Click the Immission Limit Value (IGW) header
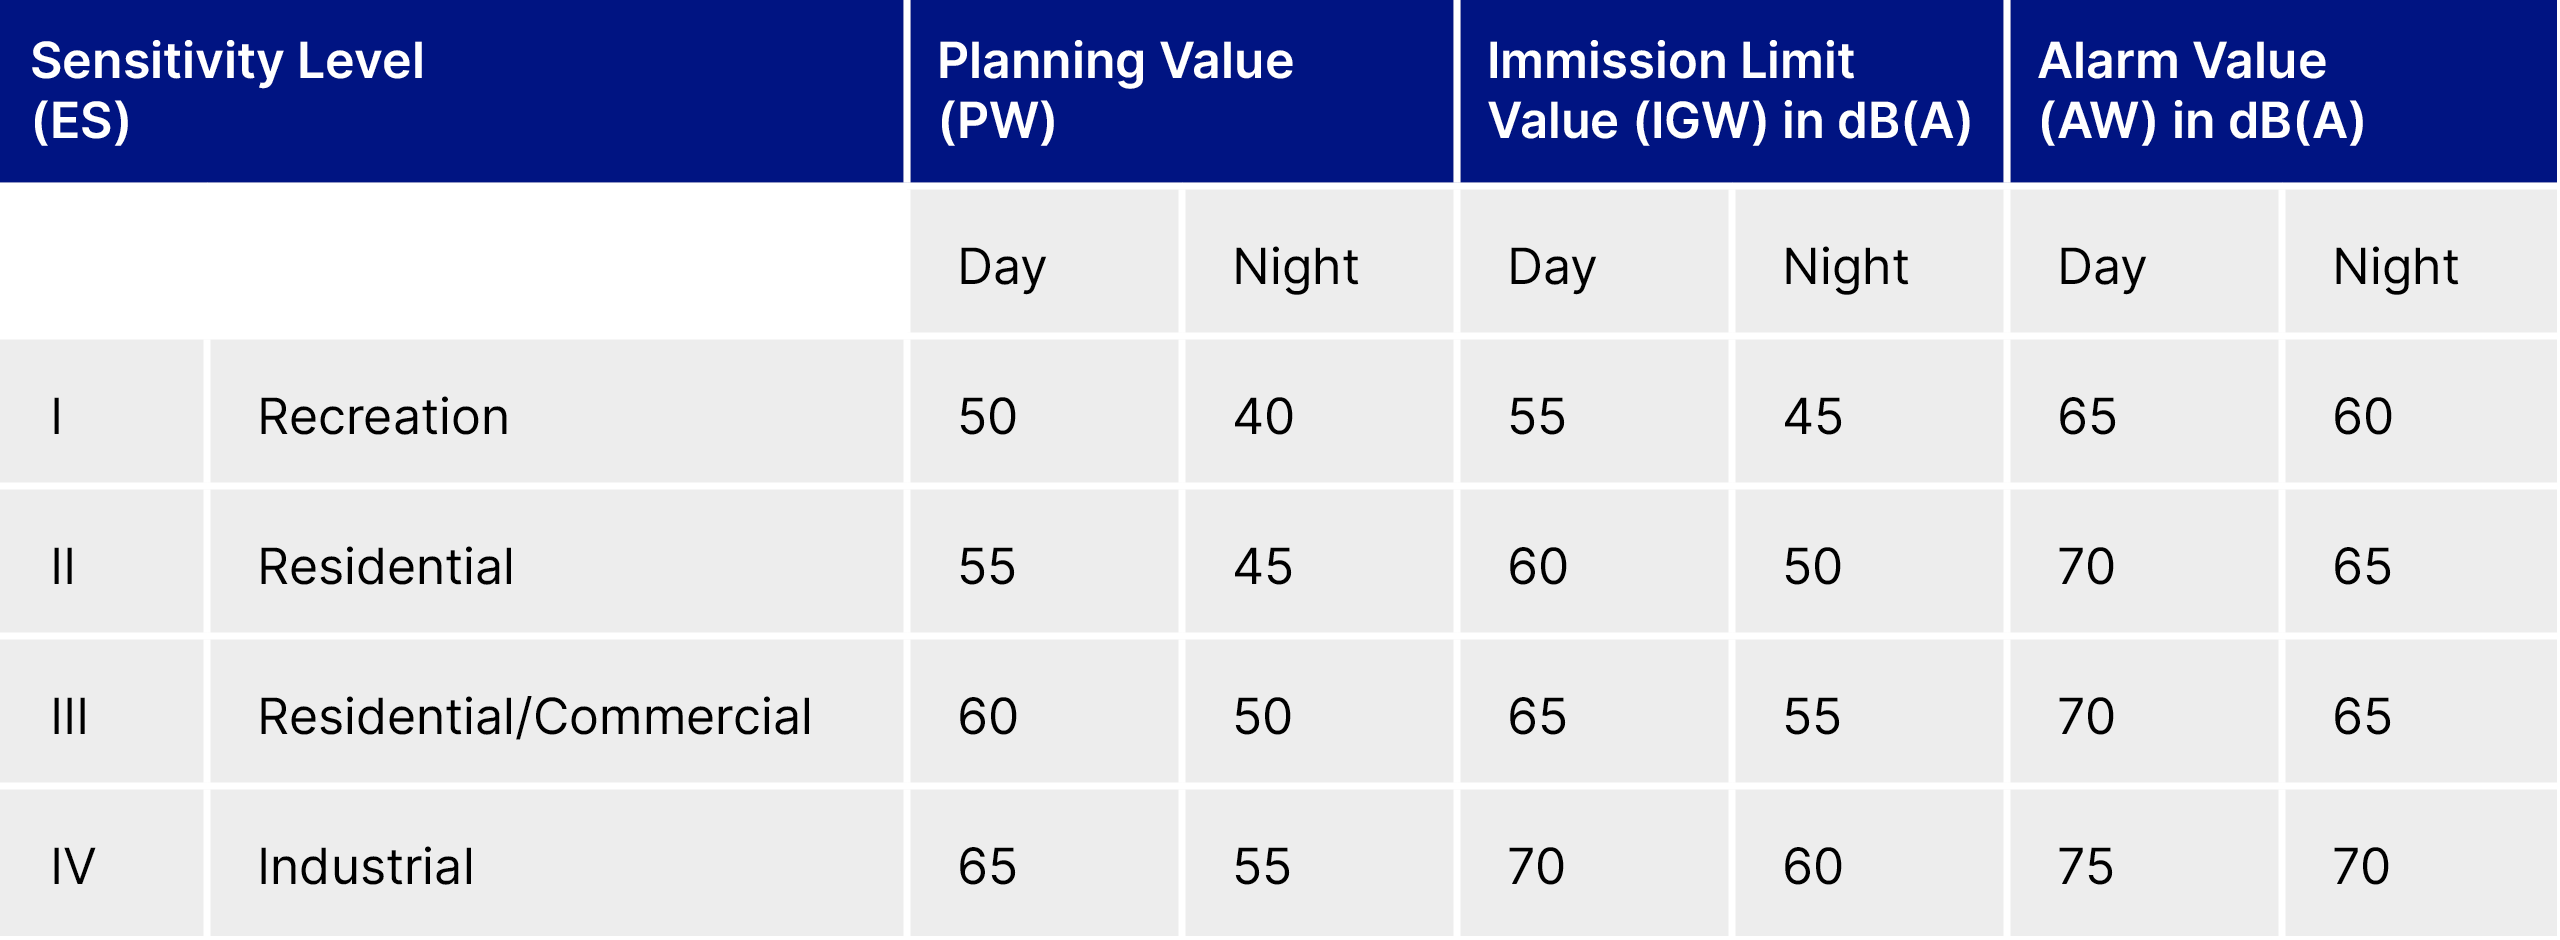Screen dimensions: 2560x940 click(x=1729, y=90)
